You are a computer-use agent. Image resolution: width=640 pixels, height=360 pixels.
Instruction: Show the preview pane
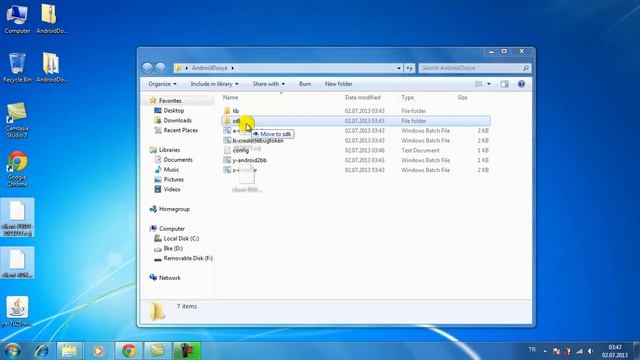tap(504, 84)
